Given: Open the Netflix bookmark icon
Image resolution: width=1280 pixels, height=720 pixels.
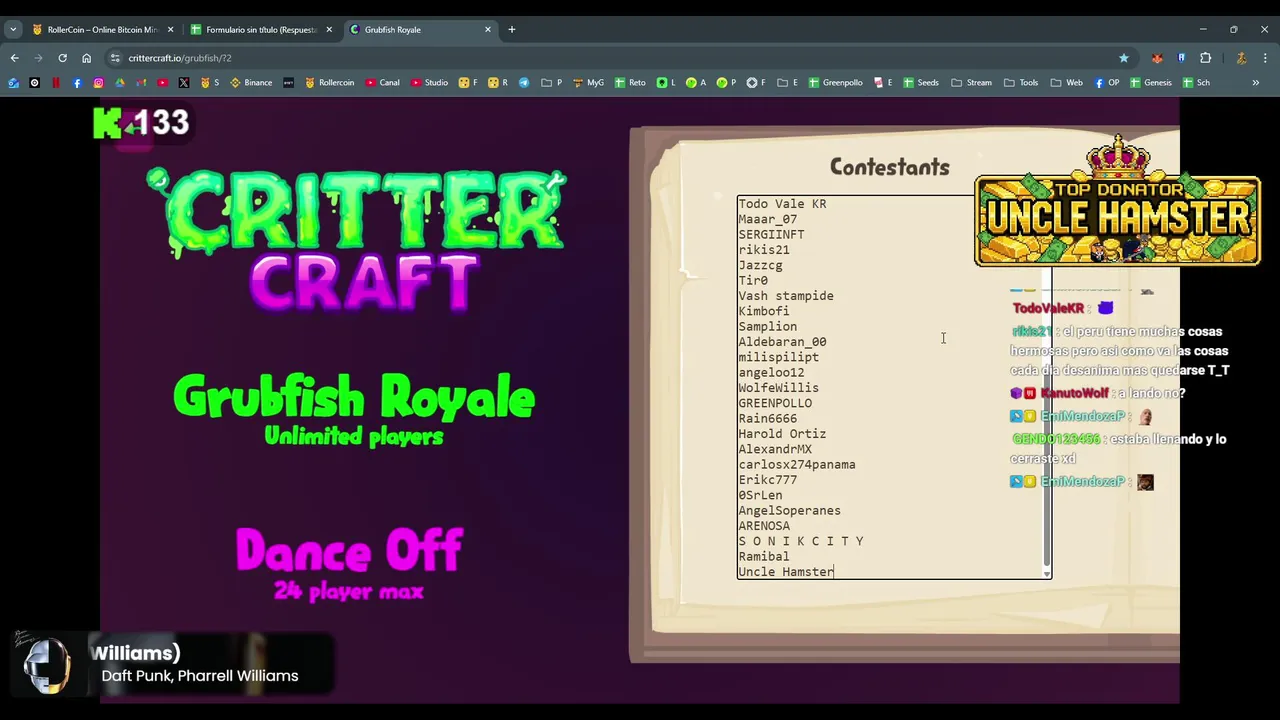Looking at the screenshot, I should pos(55,82).
